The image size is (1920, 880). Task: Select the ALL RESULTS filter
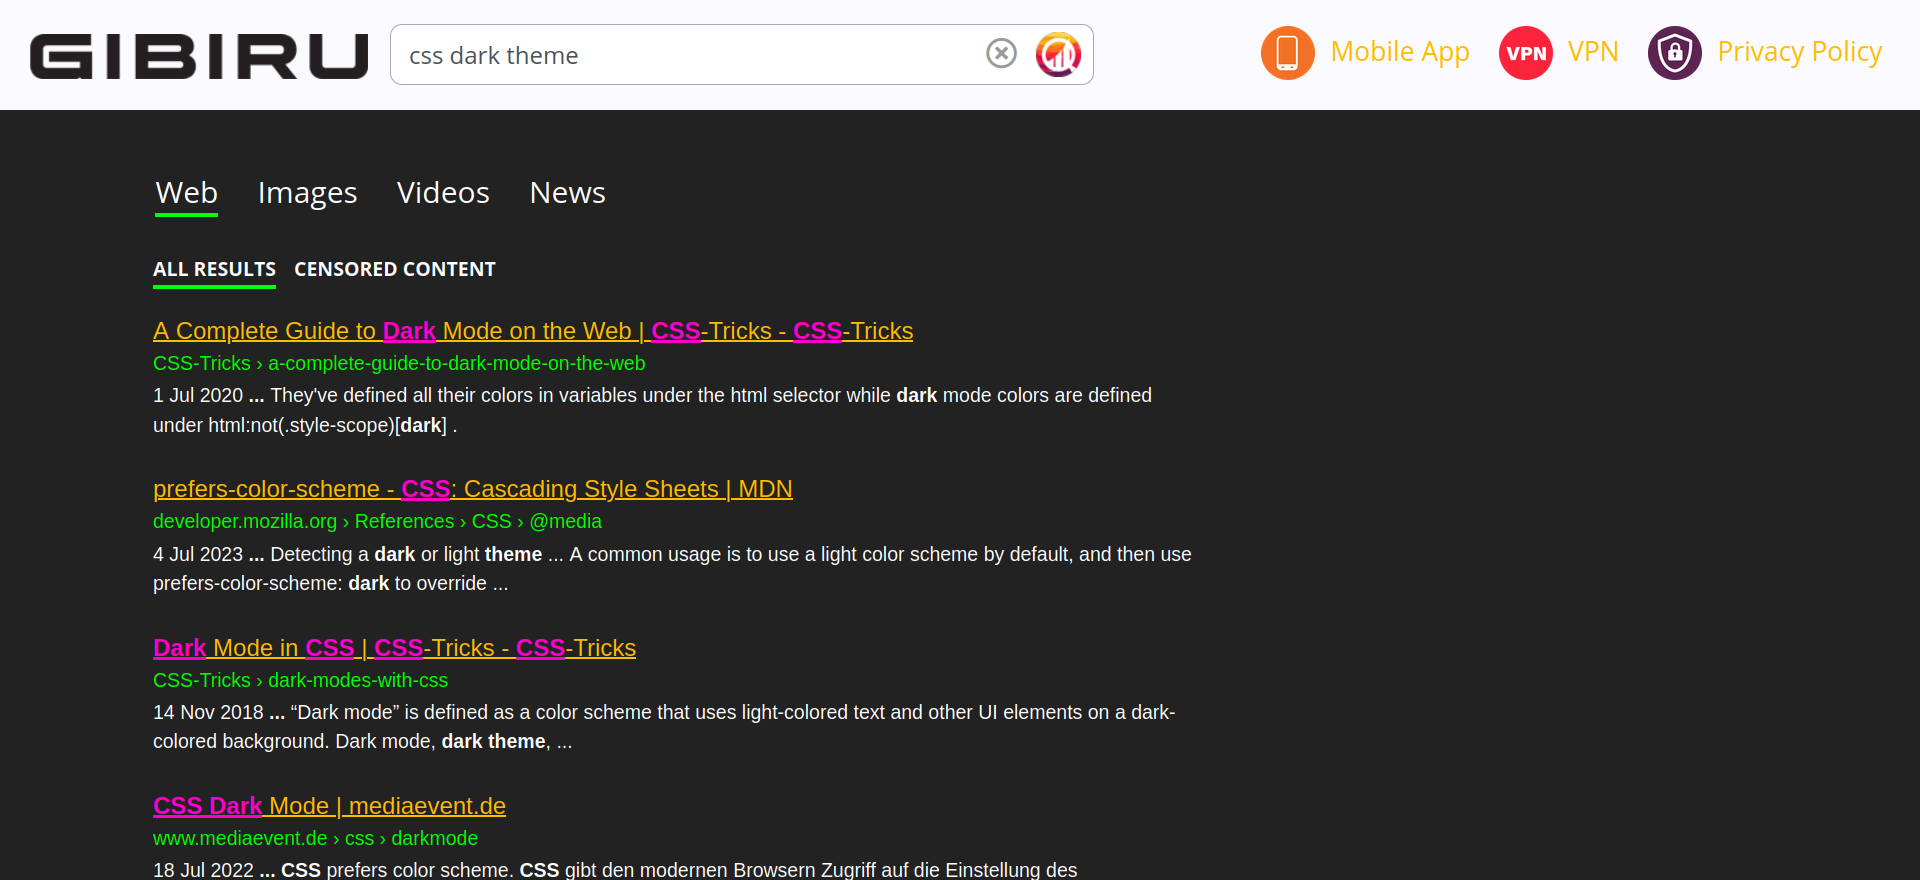coord(214,270)
